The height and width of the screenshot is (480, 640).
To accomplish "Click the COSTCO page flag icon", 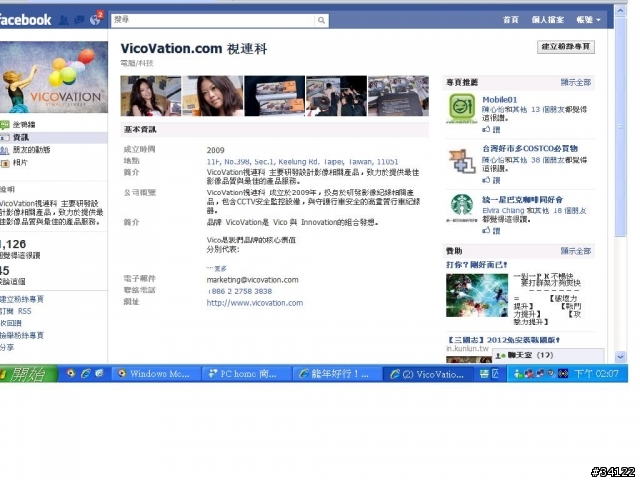I will pos(462,160).
